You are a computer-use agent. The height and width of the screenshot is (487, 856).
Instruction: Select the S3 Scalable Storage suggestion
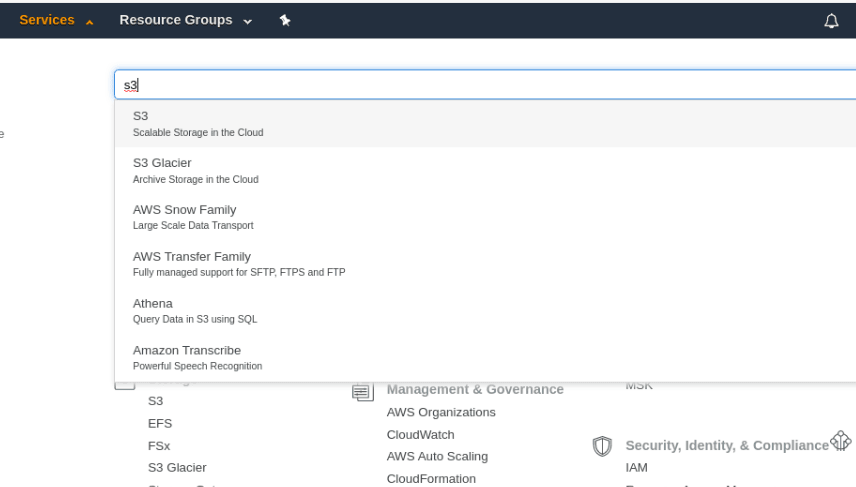485,124
